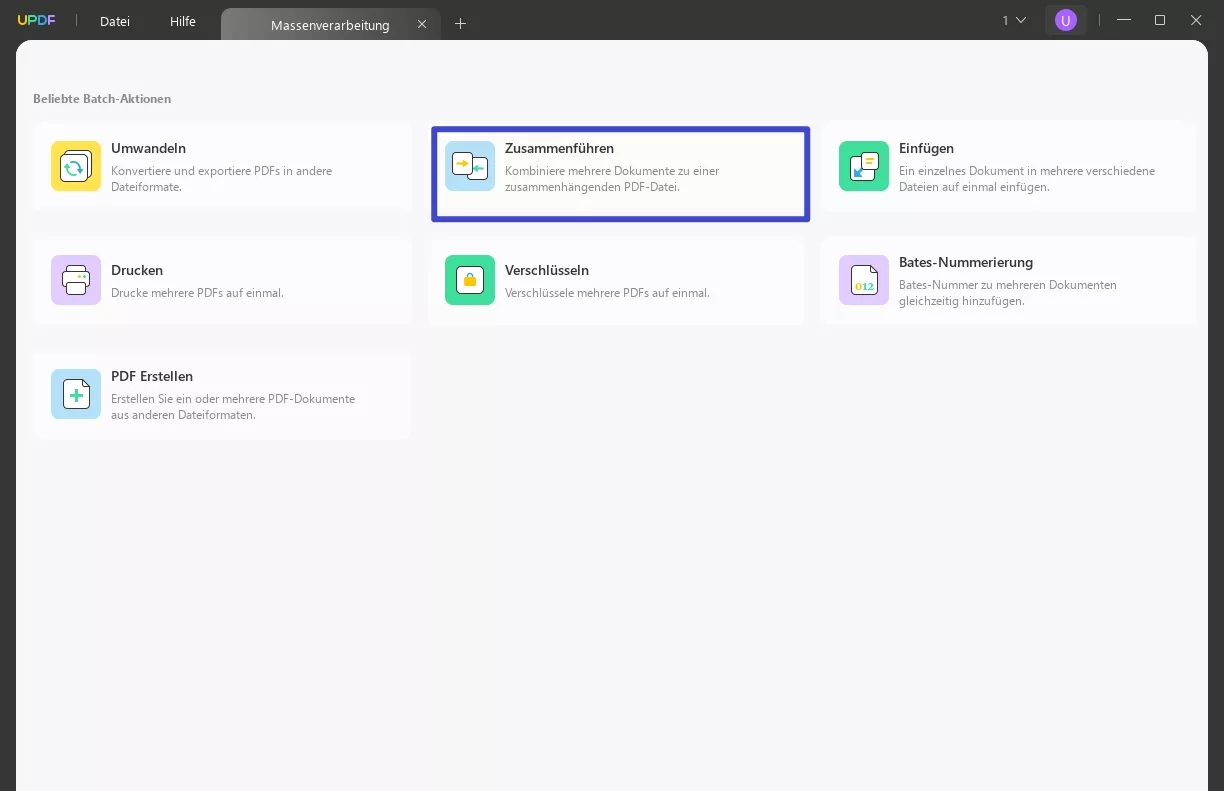Image resolution: width=1224 pixels, height=791 pixels.
Task: Open the tab count dropdown
Action: click(1011, 19)
